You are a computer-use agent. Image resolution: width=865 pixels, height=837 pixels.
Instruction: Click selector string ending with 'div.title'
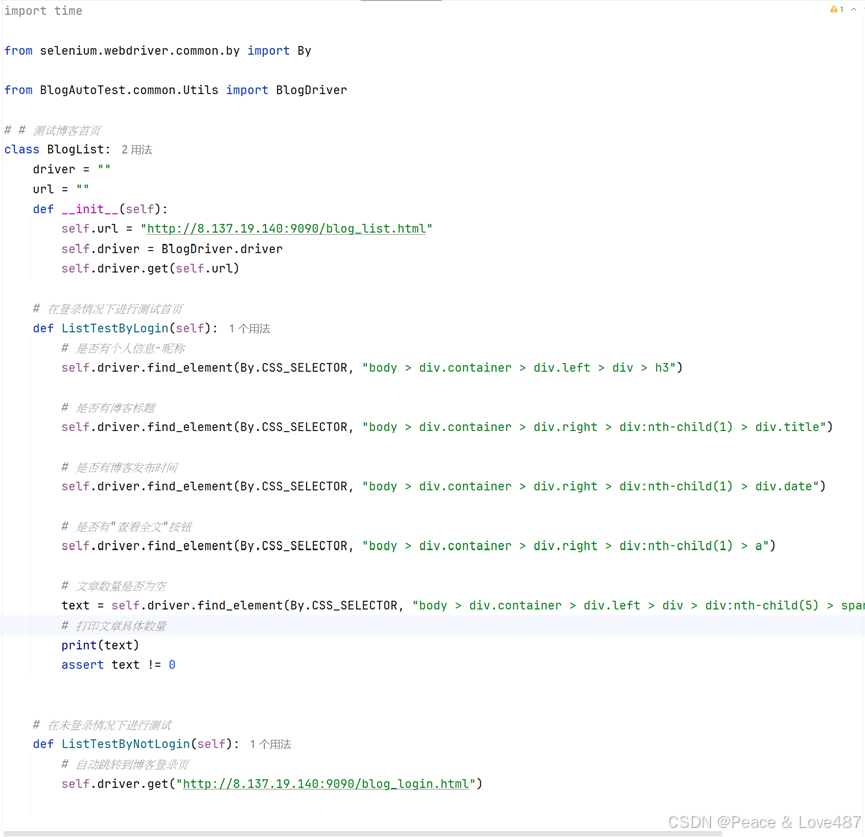click(594, 427)
